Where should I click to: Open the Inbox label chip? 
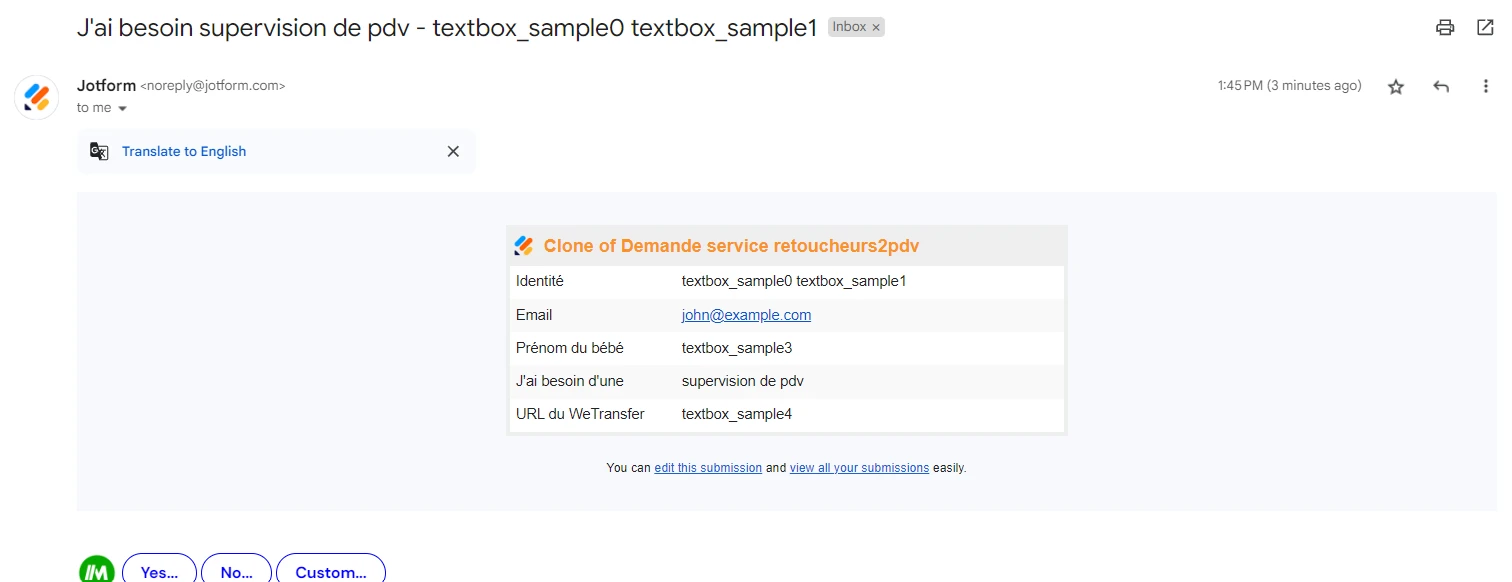pyautogui.click(x=848, y=26)
